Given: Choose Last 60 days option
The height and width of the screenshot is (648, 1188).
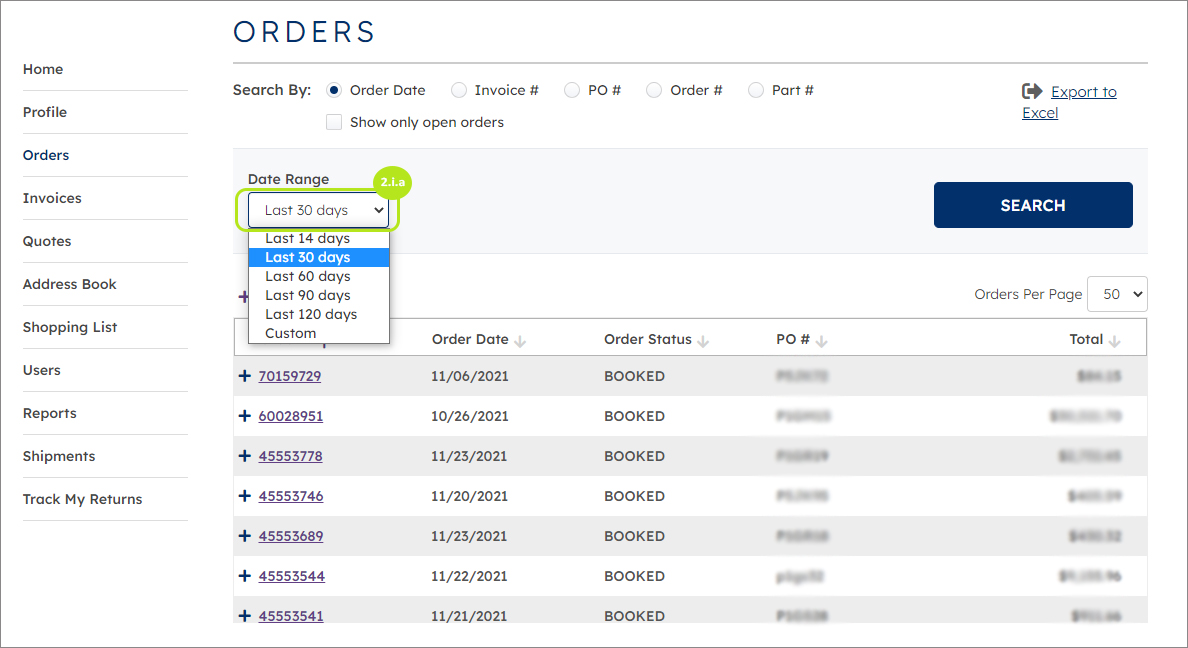Looking at the screenshot, I should tap(319, 277).
